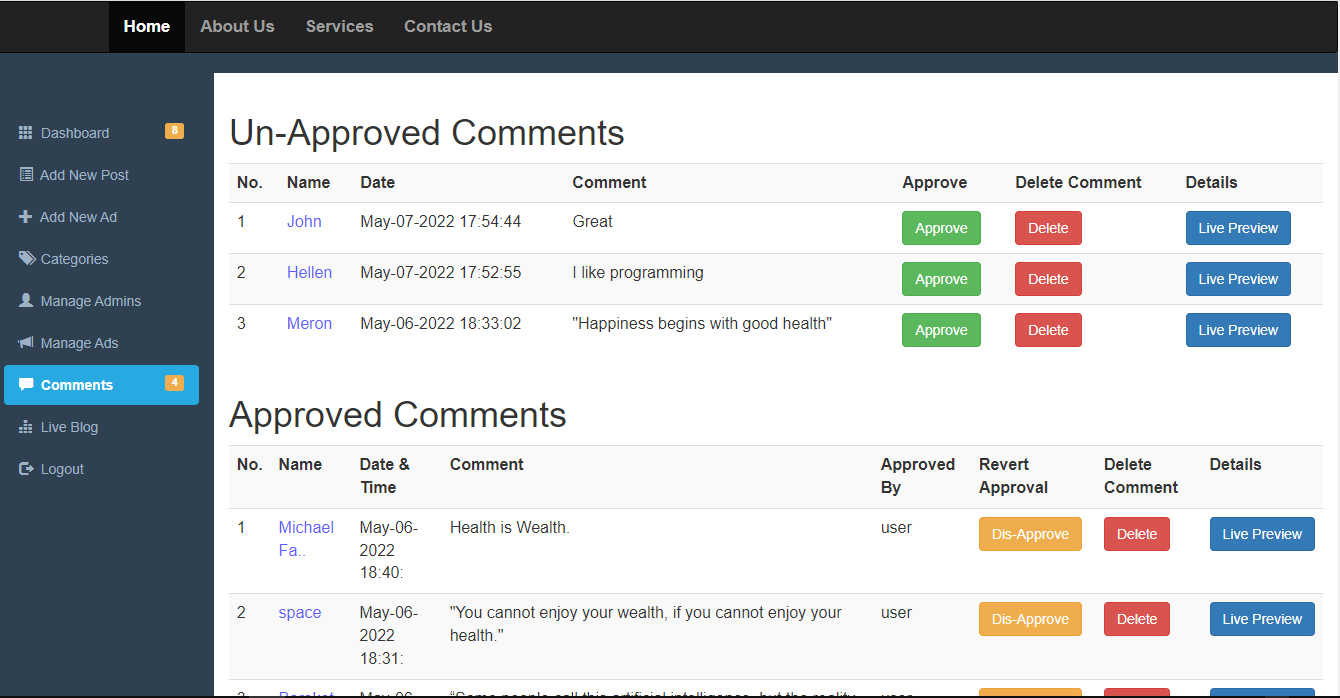
Task: Open Live Preview for John's comment
Action: coord(1238,228)
